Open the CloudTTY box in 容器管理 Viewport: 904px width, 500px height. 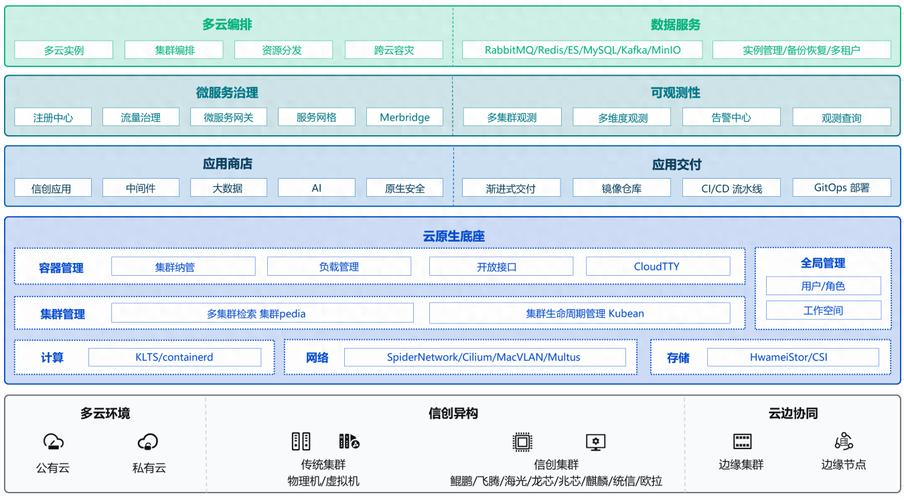click(656, 267)
